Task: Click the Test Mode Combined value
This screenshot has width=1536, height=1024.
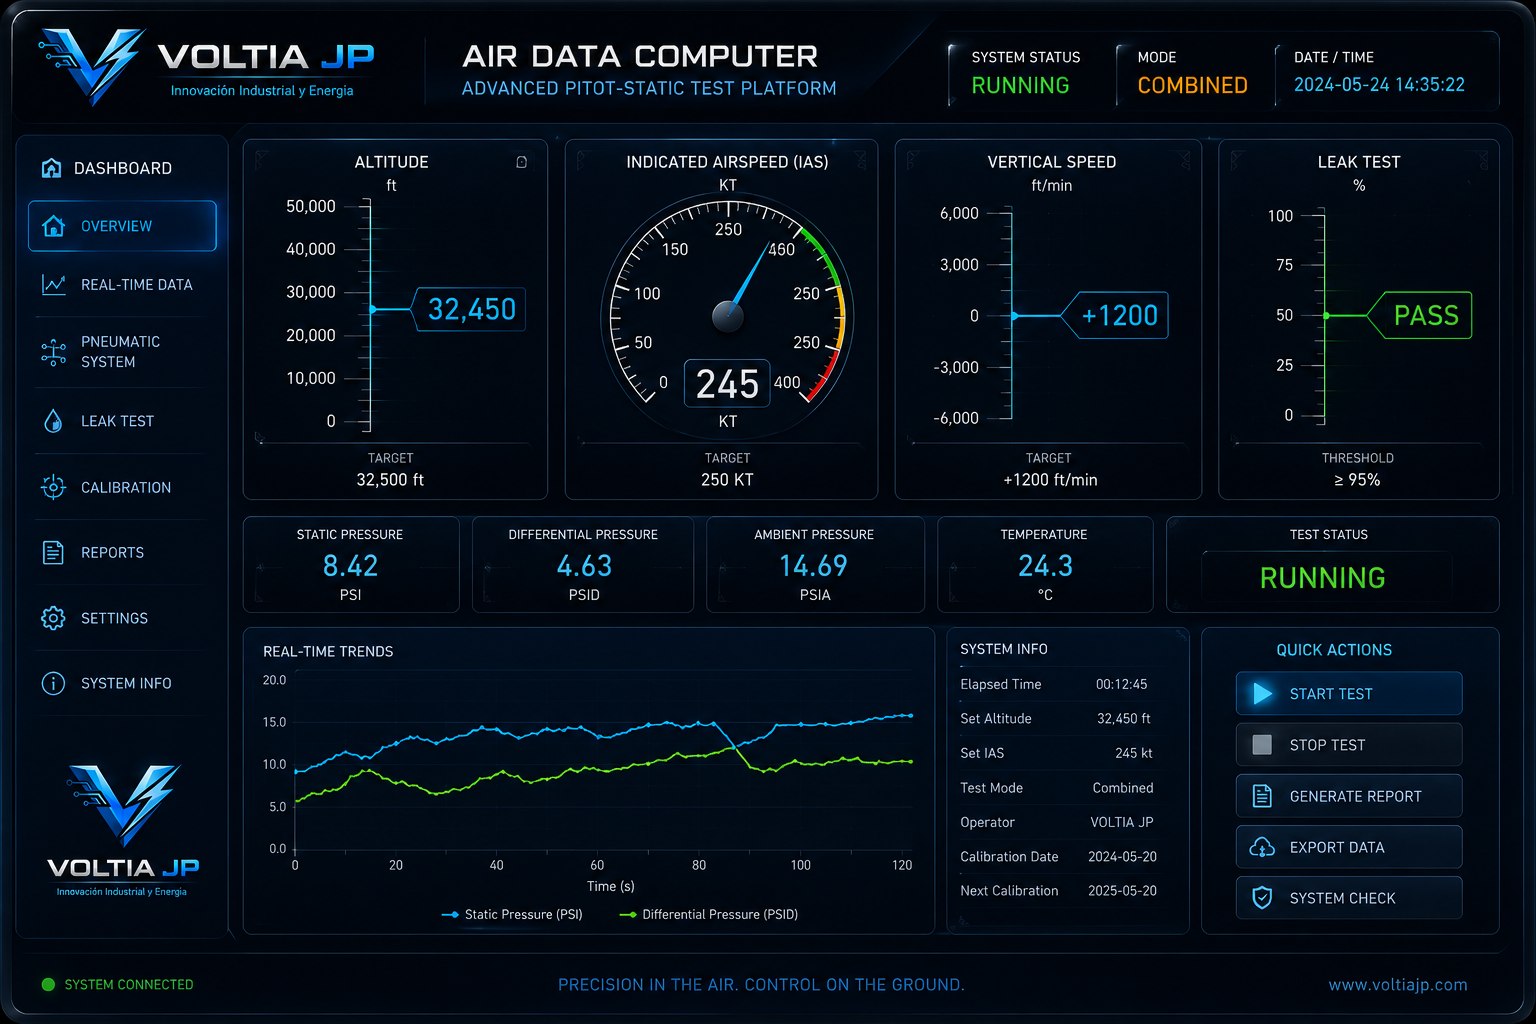Action: tap(1122, 788)
